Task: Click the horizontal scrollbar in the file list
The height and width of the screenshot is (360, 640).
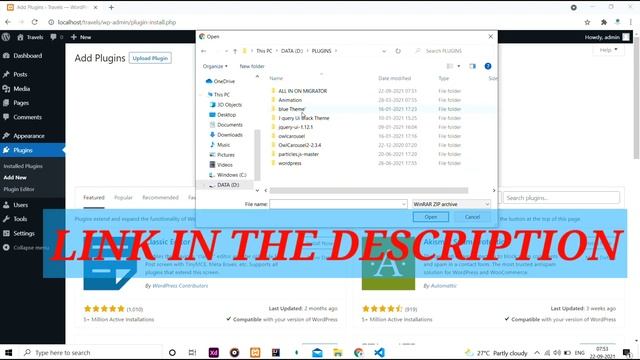Action: coord(369,191)
